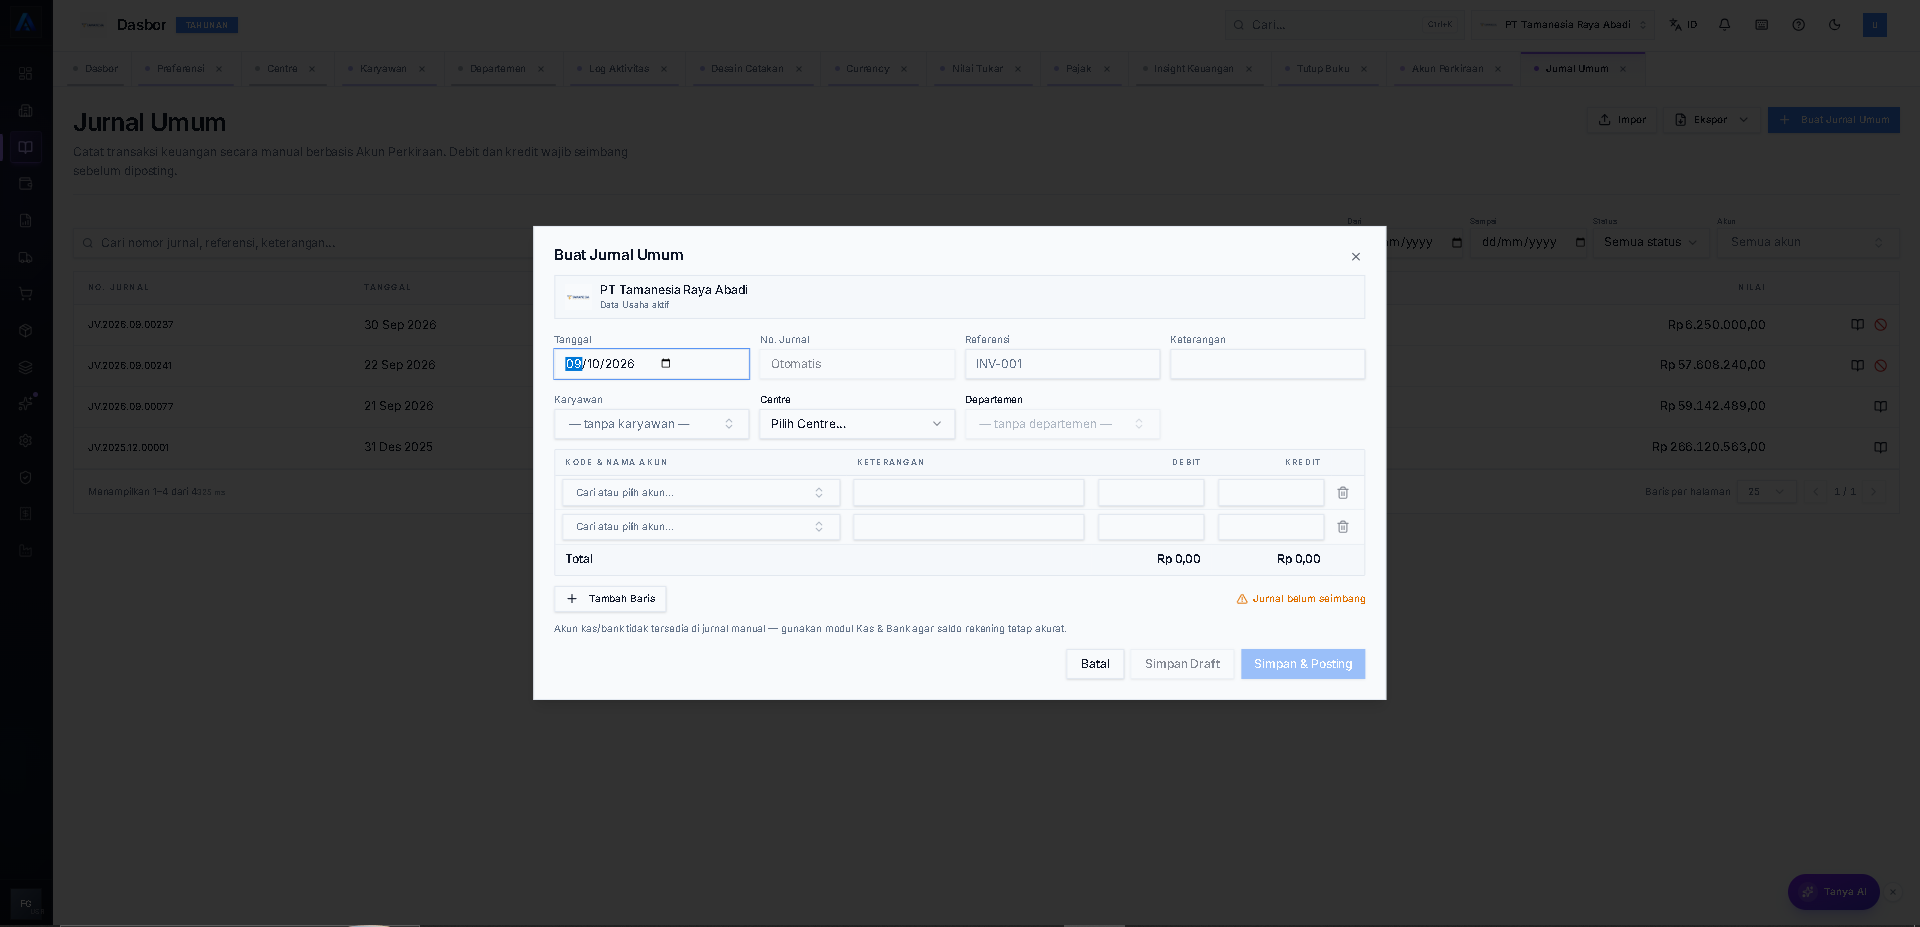Open second row account selector
The width and height of the screenshot is (1920, 927).
coord(701,527)
